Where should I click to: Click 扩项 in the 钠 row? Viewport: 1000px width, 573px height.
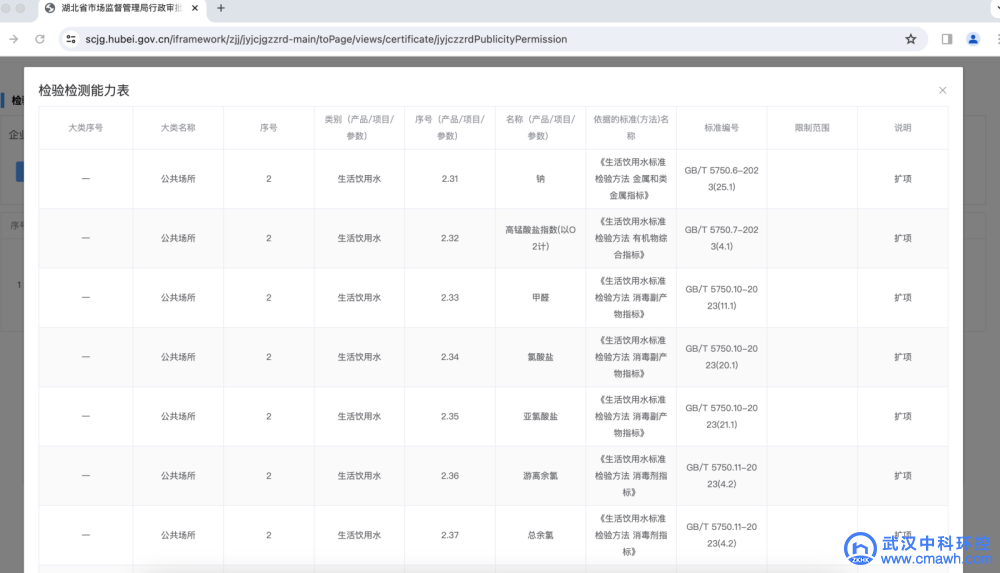[x=902, y=179]
